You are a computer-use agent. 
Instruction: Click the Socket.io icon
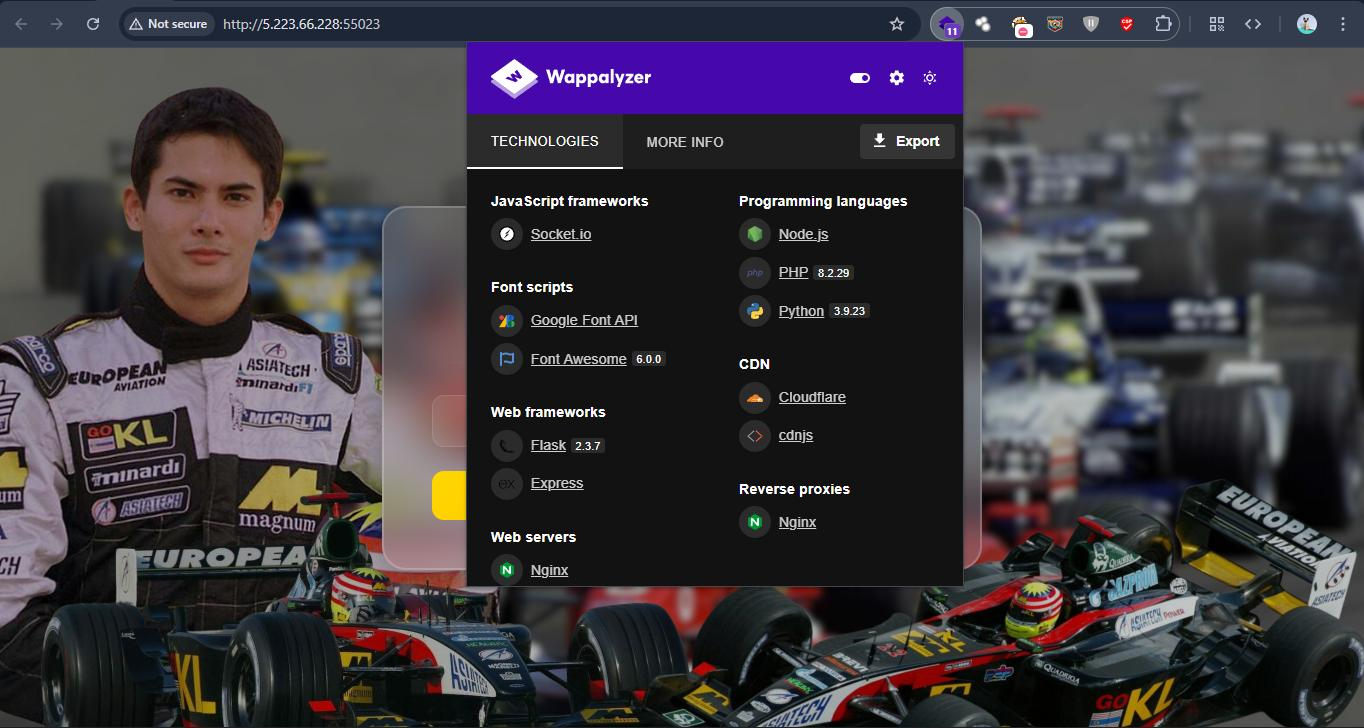507,234
